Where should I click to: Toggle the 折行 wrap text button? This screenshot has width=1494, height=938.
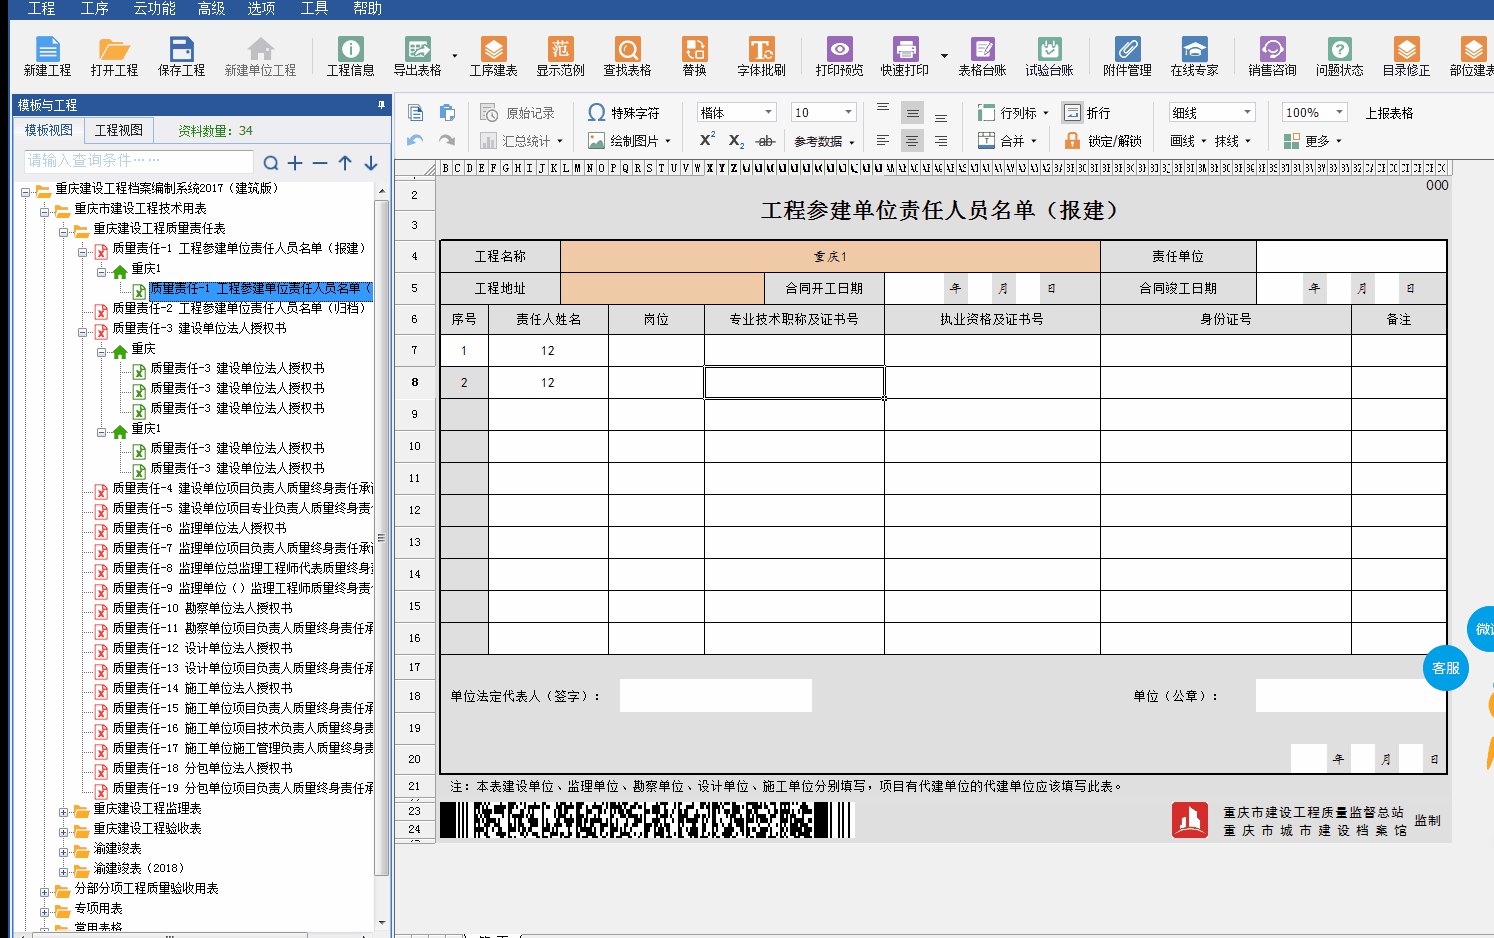click(x=1073, y=113)
